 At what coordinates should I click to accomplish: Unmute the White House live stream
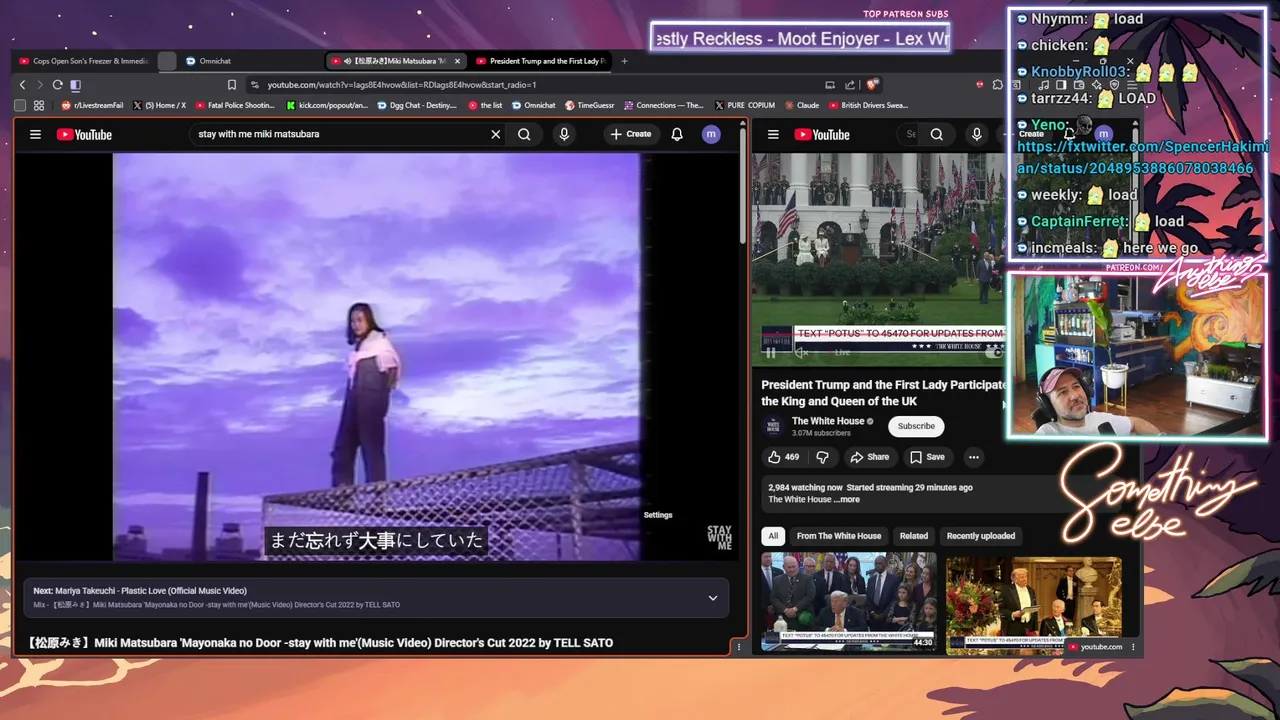tap(801, 352)
